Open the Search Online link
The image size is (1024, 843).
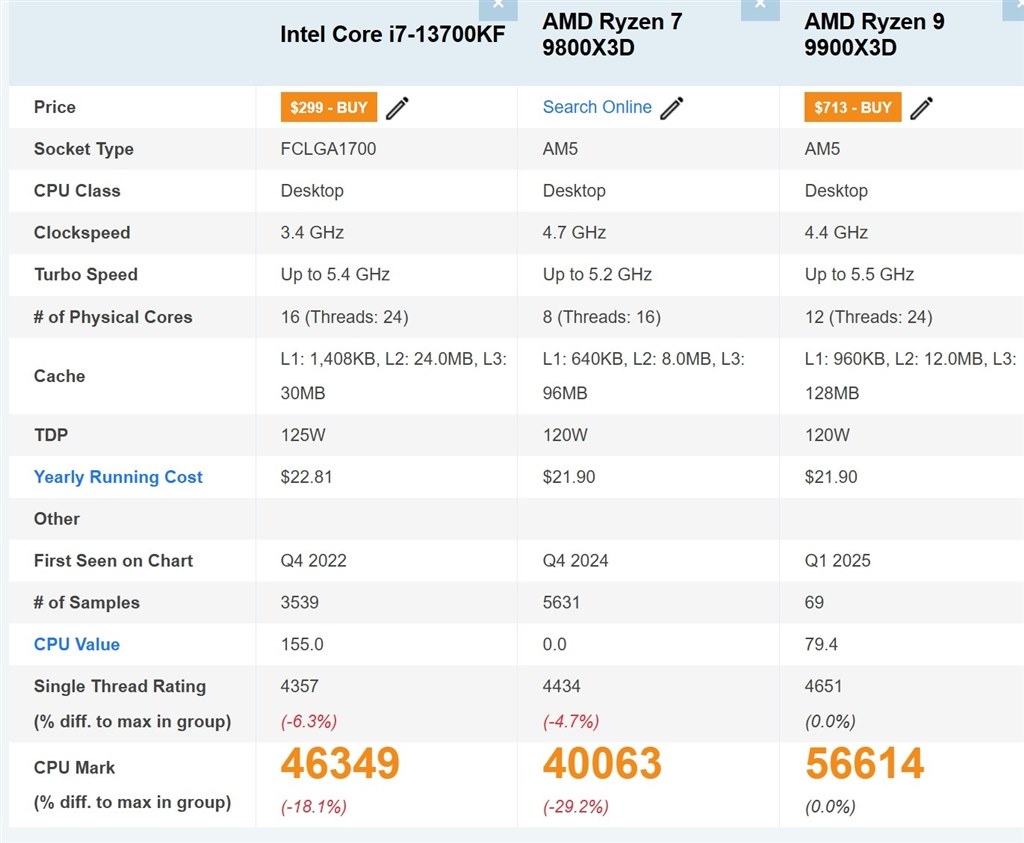point(597,107)
